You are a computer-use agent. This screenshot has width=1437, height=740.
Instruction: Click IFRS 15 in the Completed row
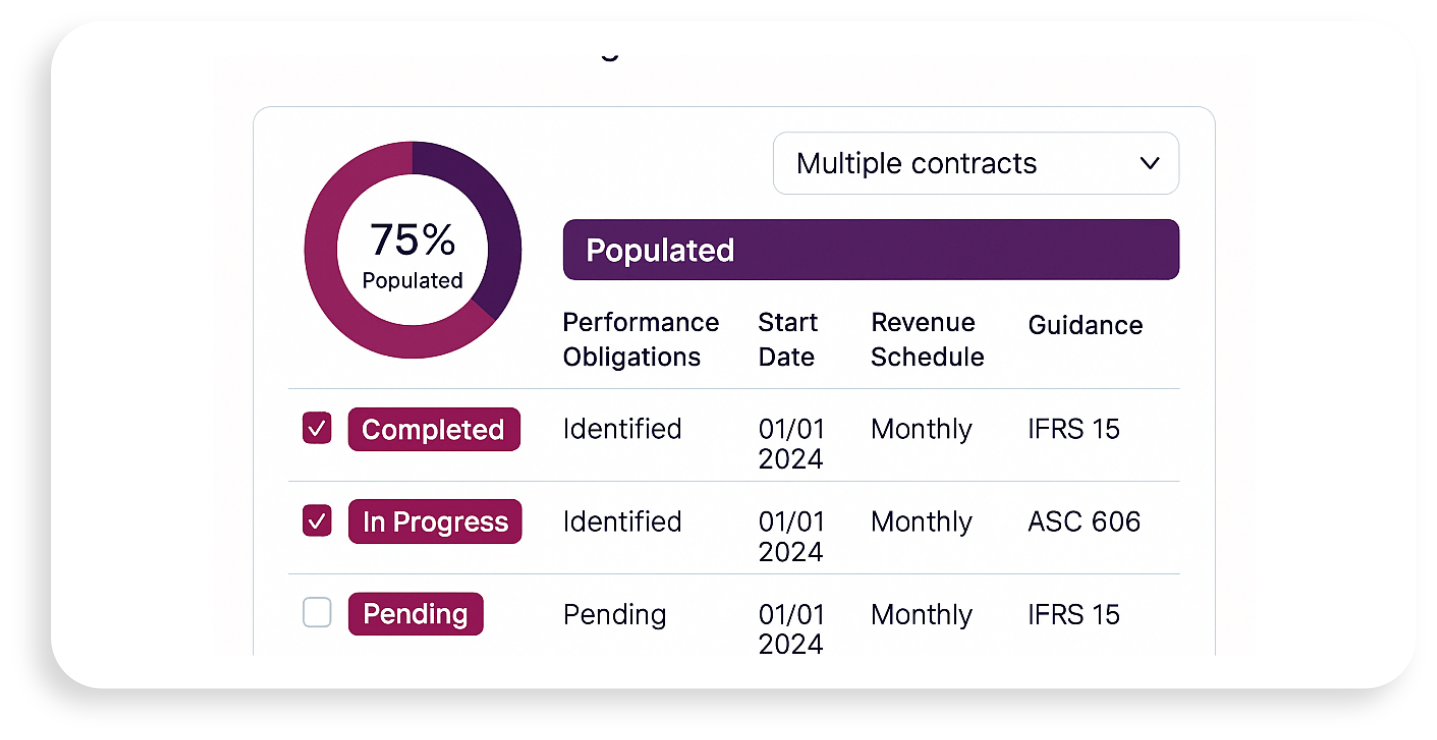coord(1073,429)
